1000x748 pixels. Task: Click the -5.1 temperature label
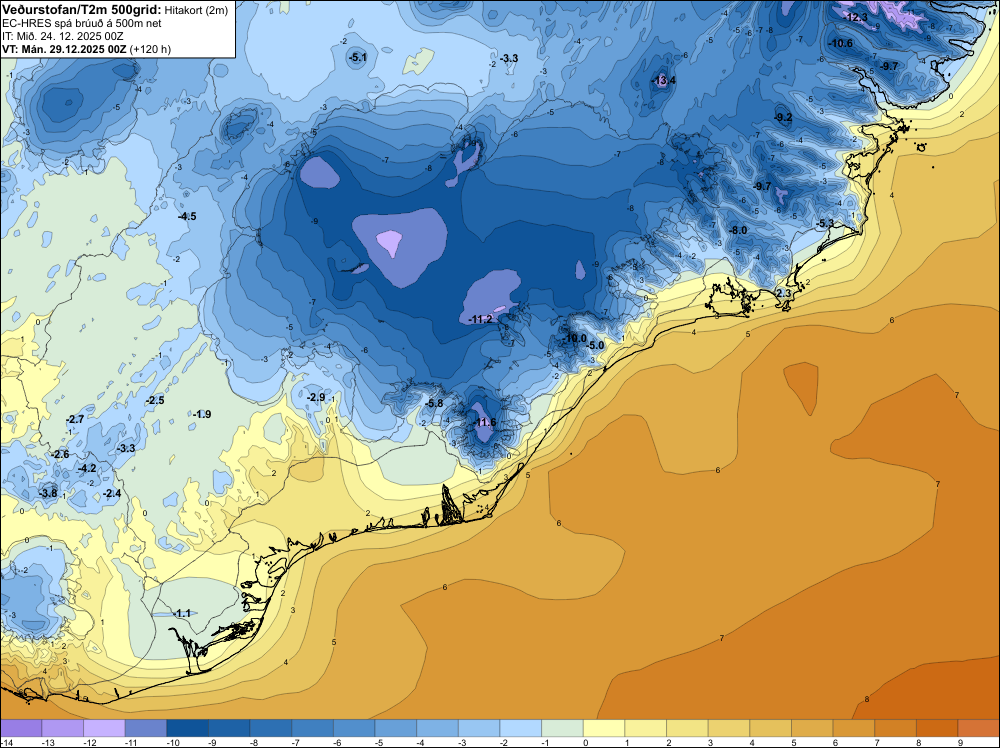point(358,57)
